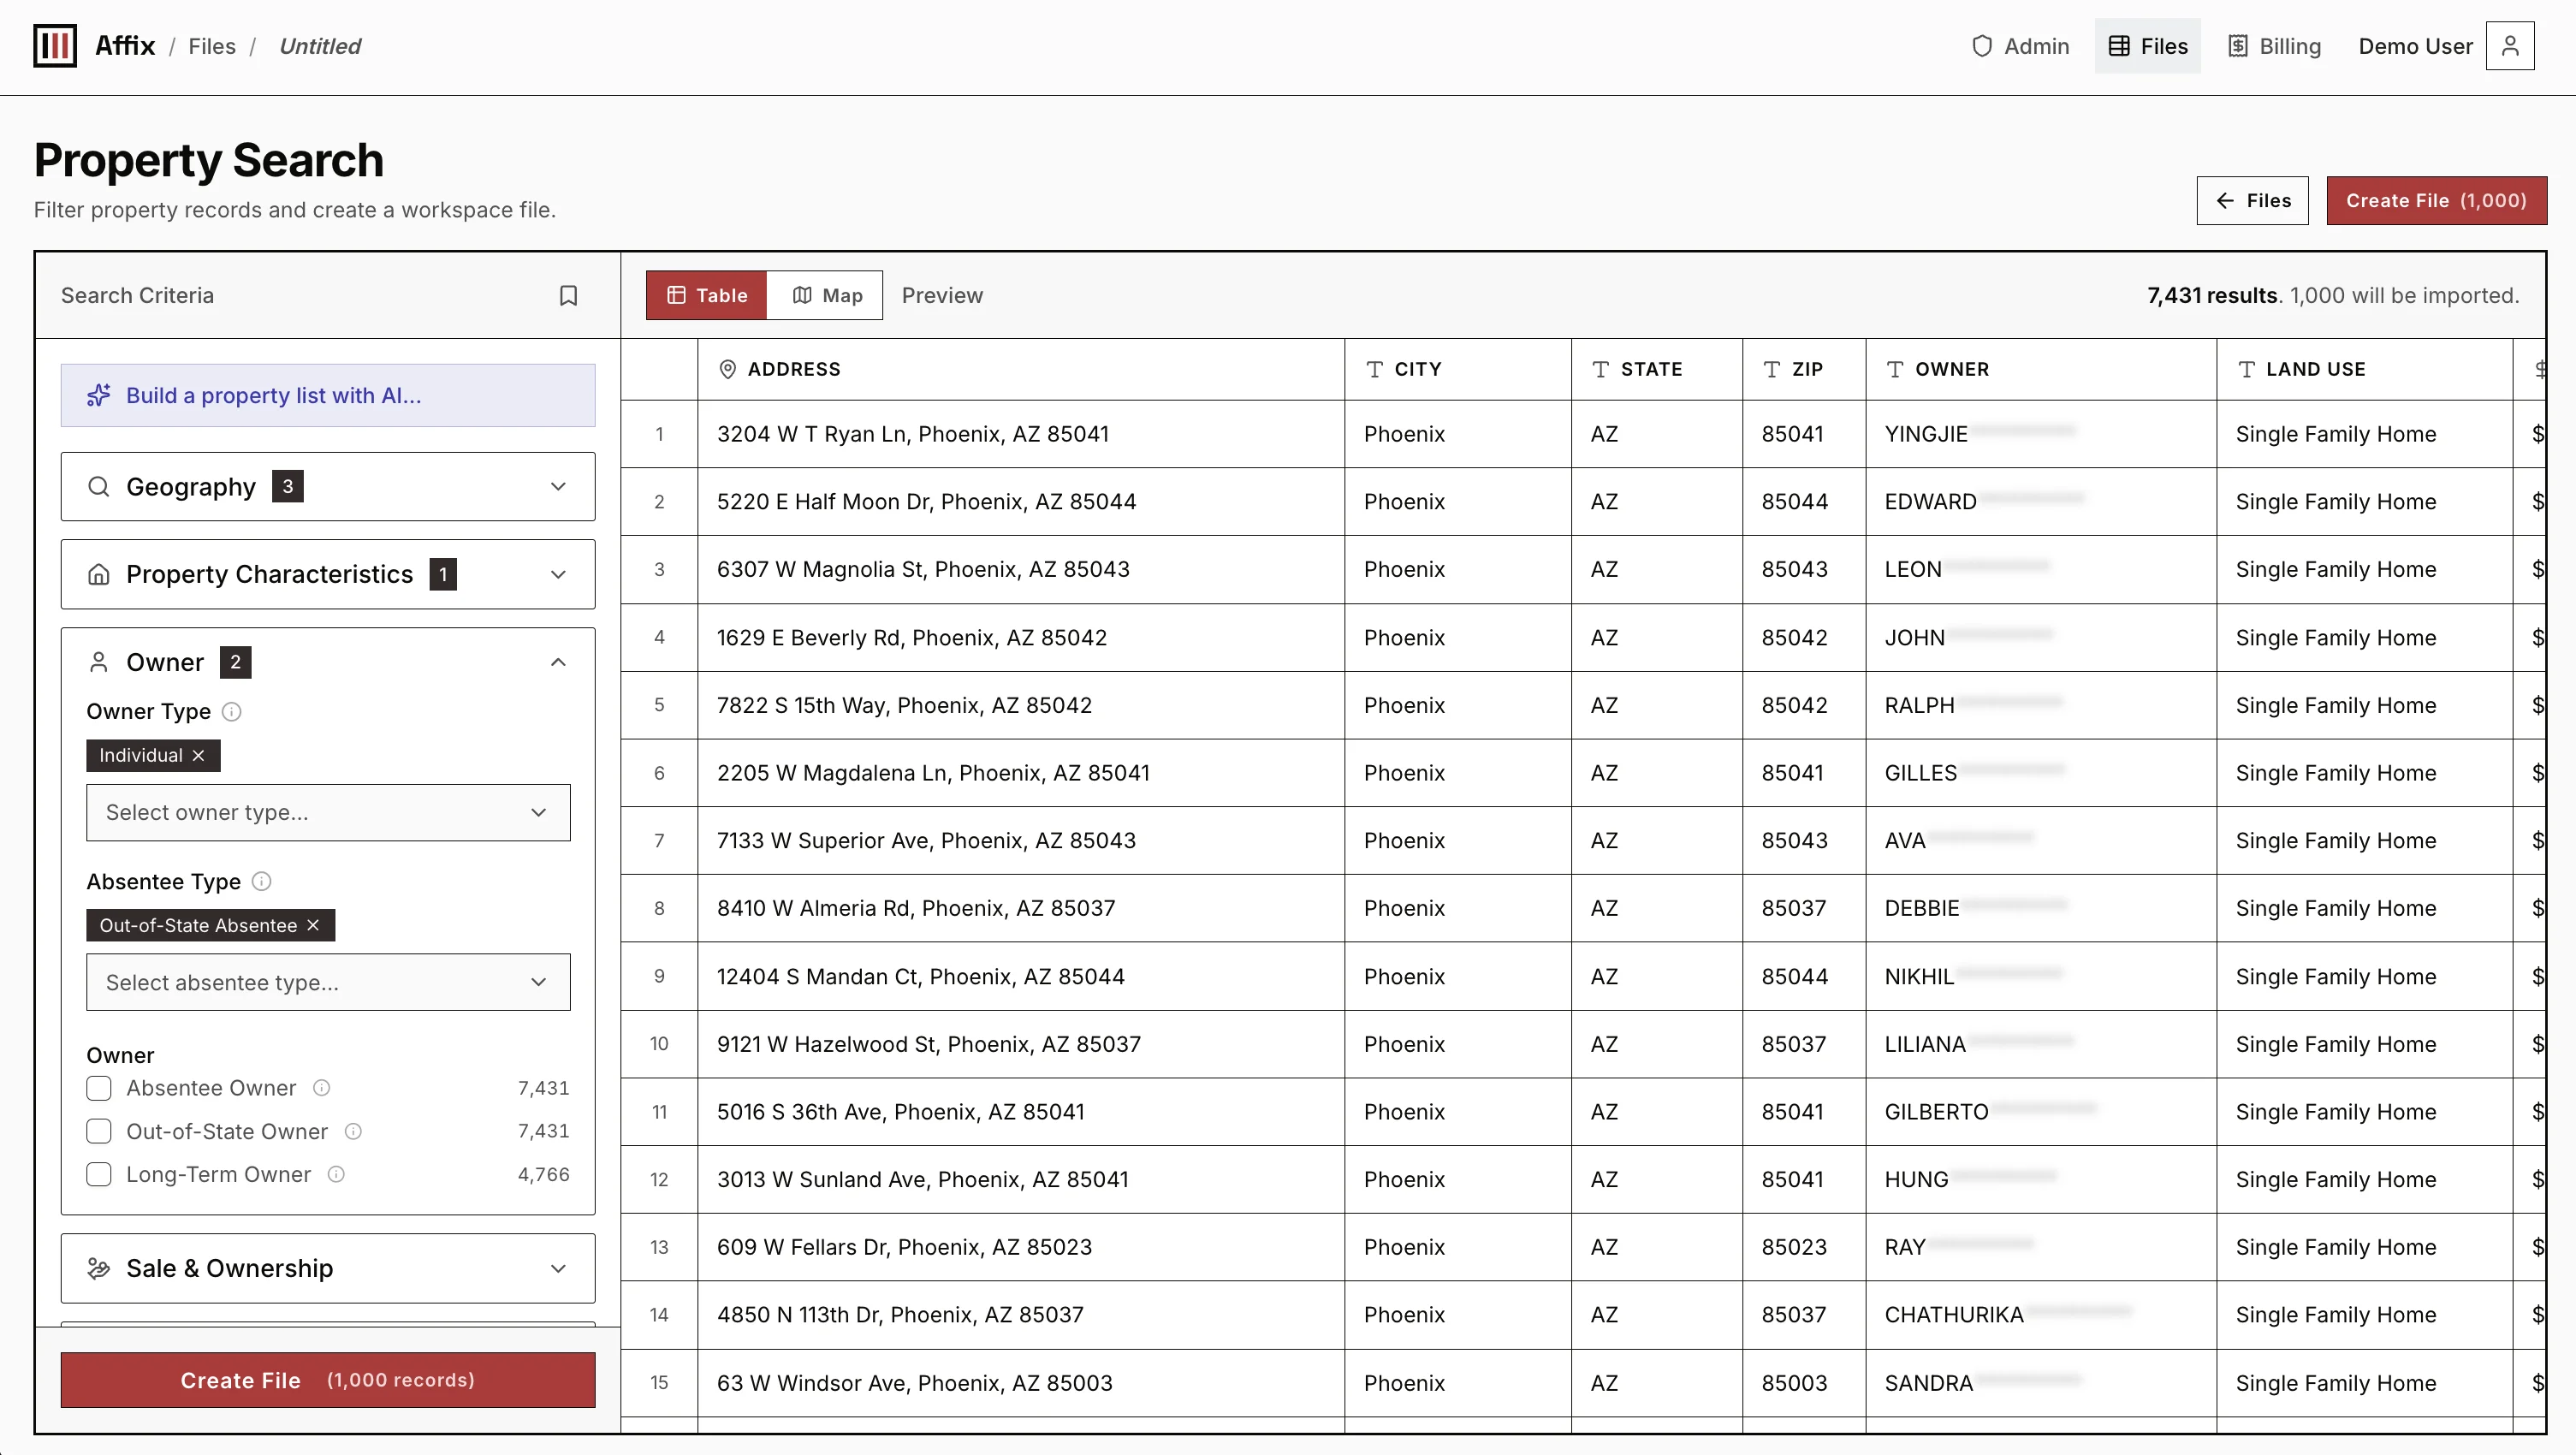
Task: Open the Billing nav item
Action: tap(2275, 46)
